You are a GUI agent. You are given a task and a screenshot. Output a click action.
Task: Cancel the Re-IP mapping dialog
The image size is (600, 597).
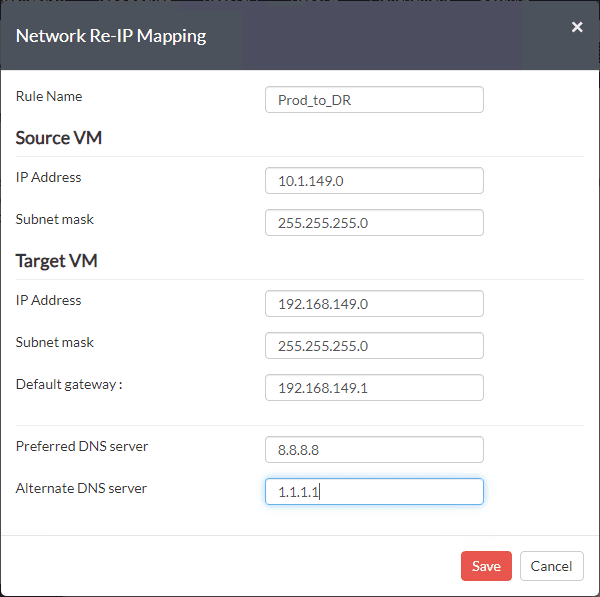click(551, 566)
